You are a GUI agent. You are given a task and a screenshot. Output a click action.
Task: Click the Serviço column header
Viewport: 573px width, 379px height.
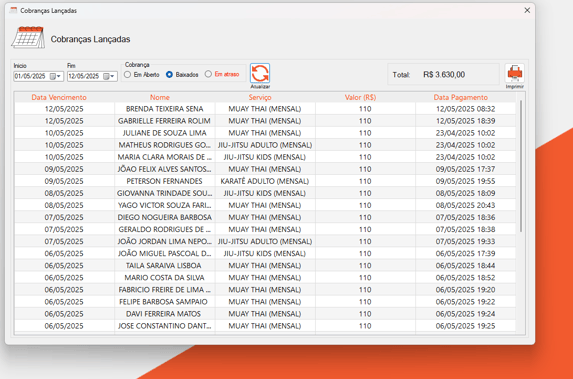[x=260, y=97]
